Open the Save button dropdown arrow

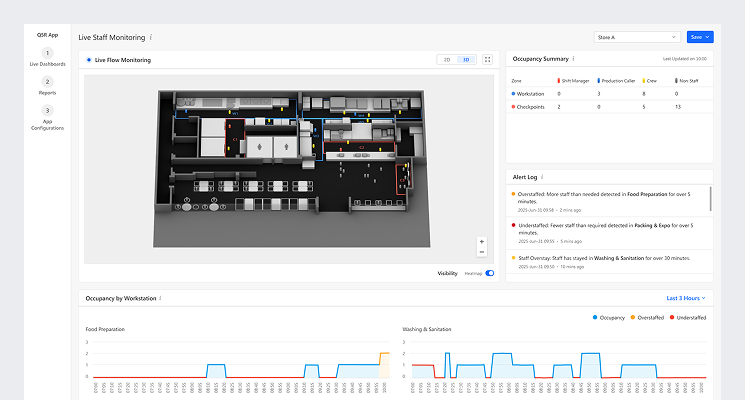pos(708,37)
